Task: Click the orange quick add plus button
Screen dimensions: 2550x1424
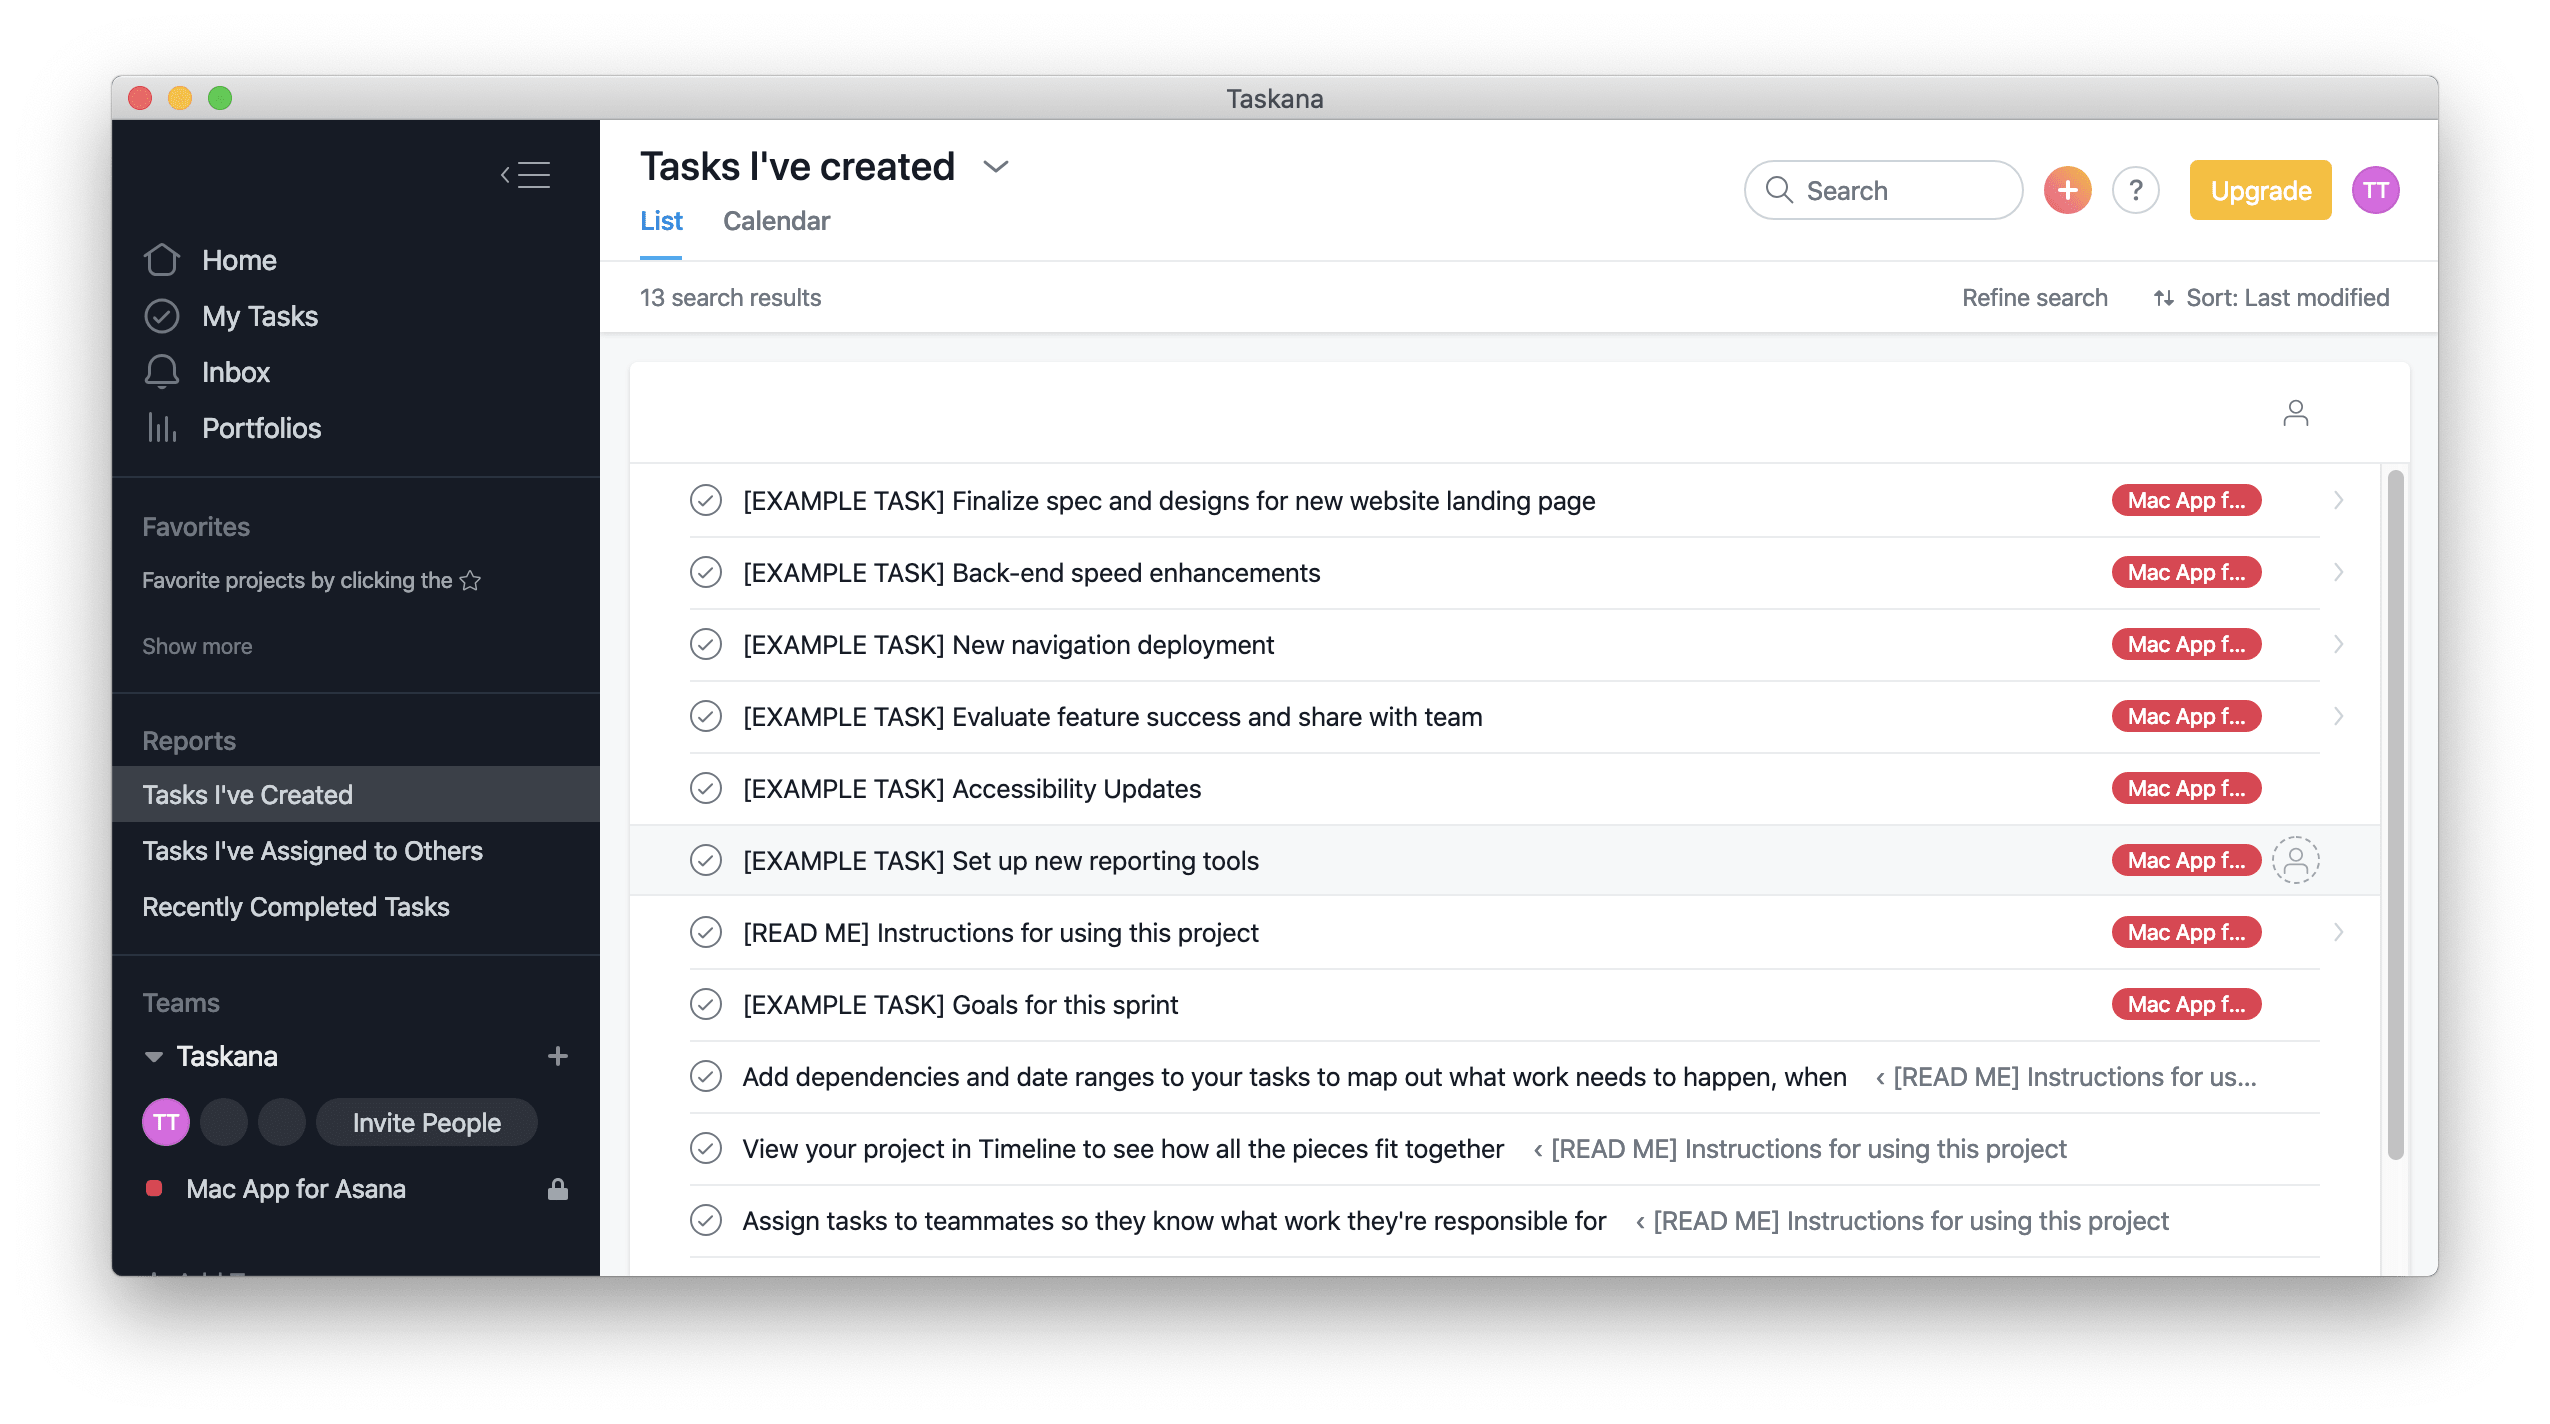Action: click(2067, 190)
